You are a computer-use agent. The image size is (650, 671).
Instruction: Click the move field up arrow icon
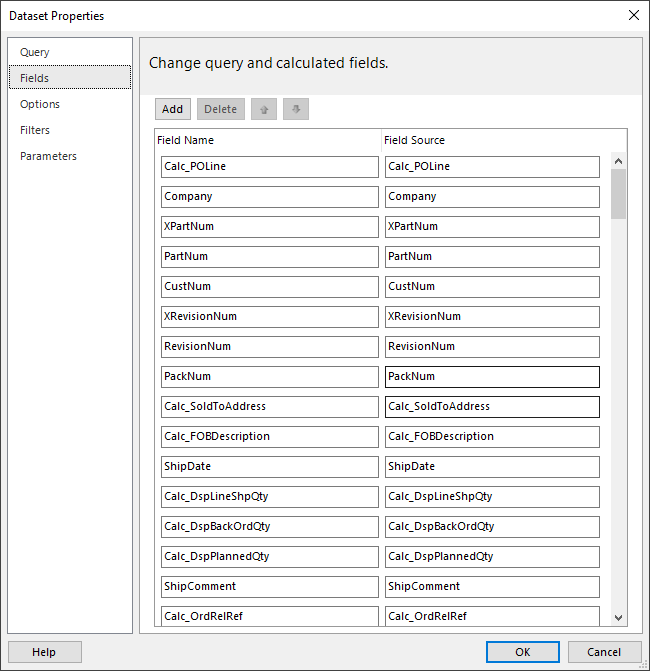(264, 109)
